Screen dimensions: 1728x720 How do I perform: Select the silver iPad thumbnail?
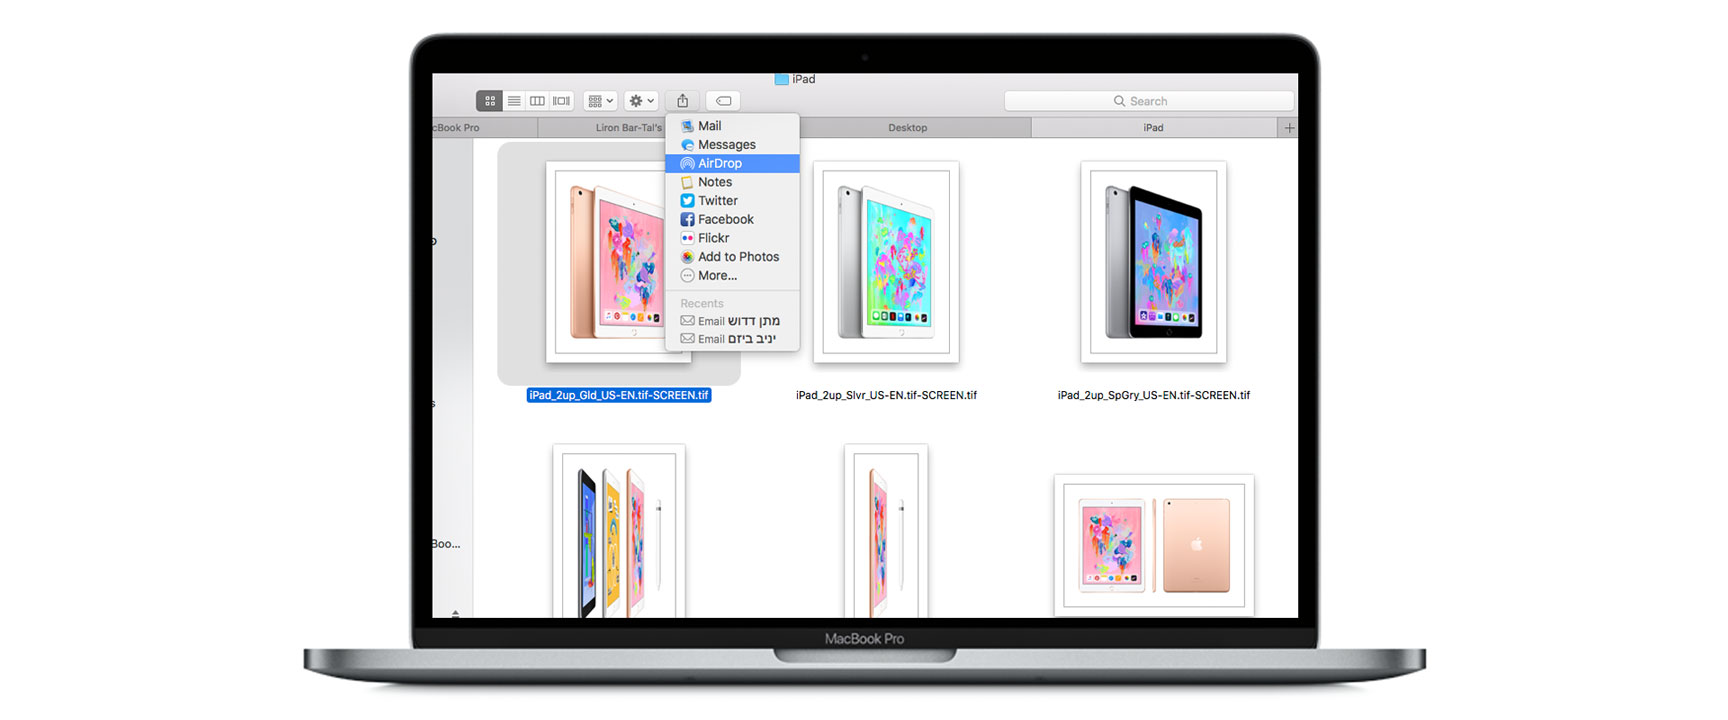[x=886, y=262]
